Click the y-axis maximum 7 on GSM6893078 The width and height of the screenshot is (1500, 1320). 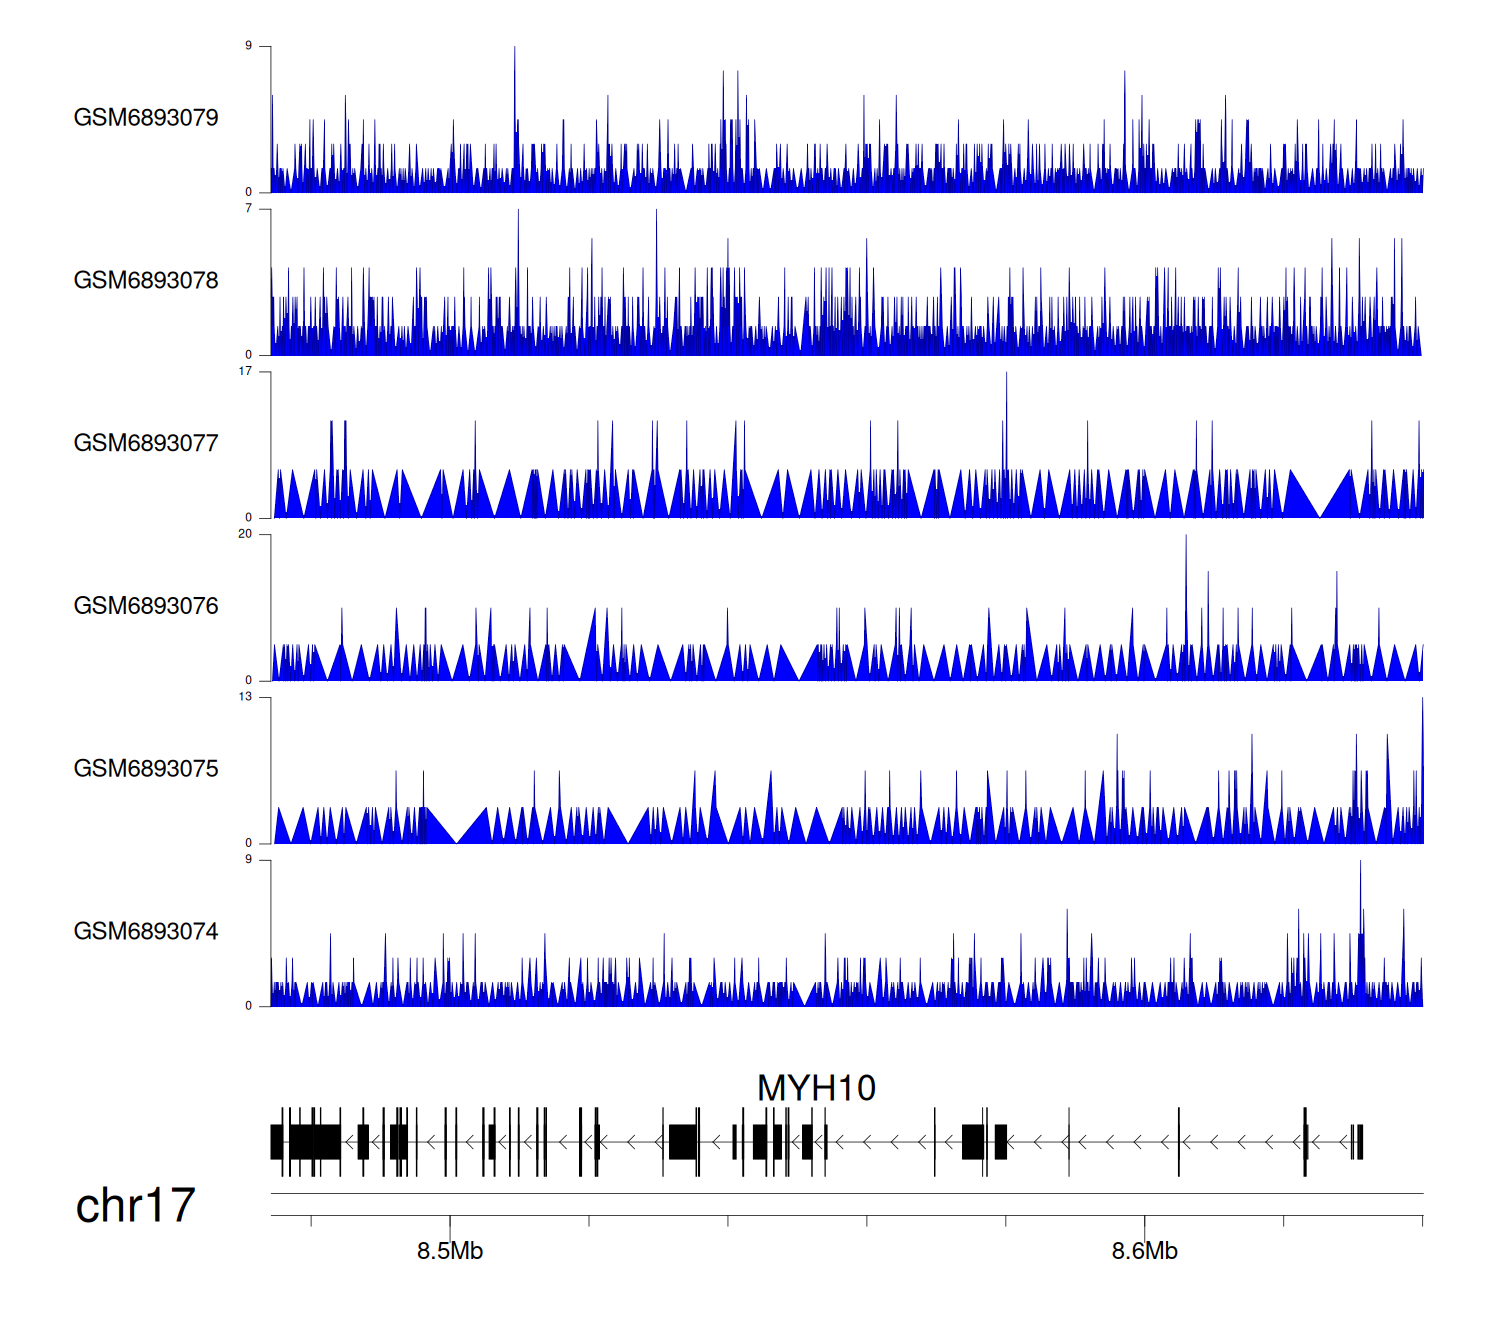248,209
